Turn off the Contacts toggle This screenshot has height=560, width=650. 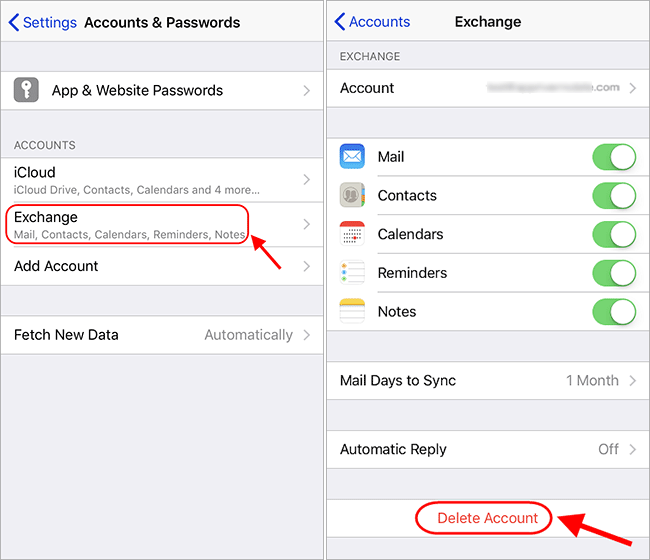pyautogui.click(x=614, y=195)
